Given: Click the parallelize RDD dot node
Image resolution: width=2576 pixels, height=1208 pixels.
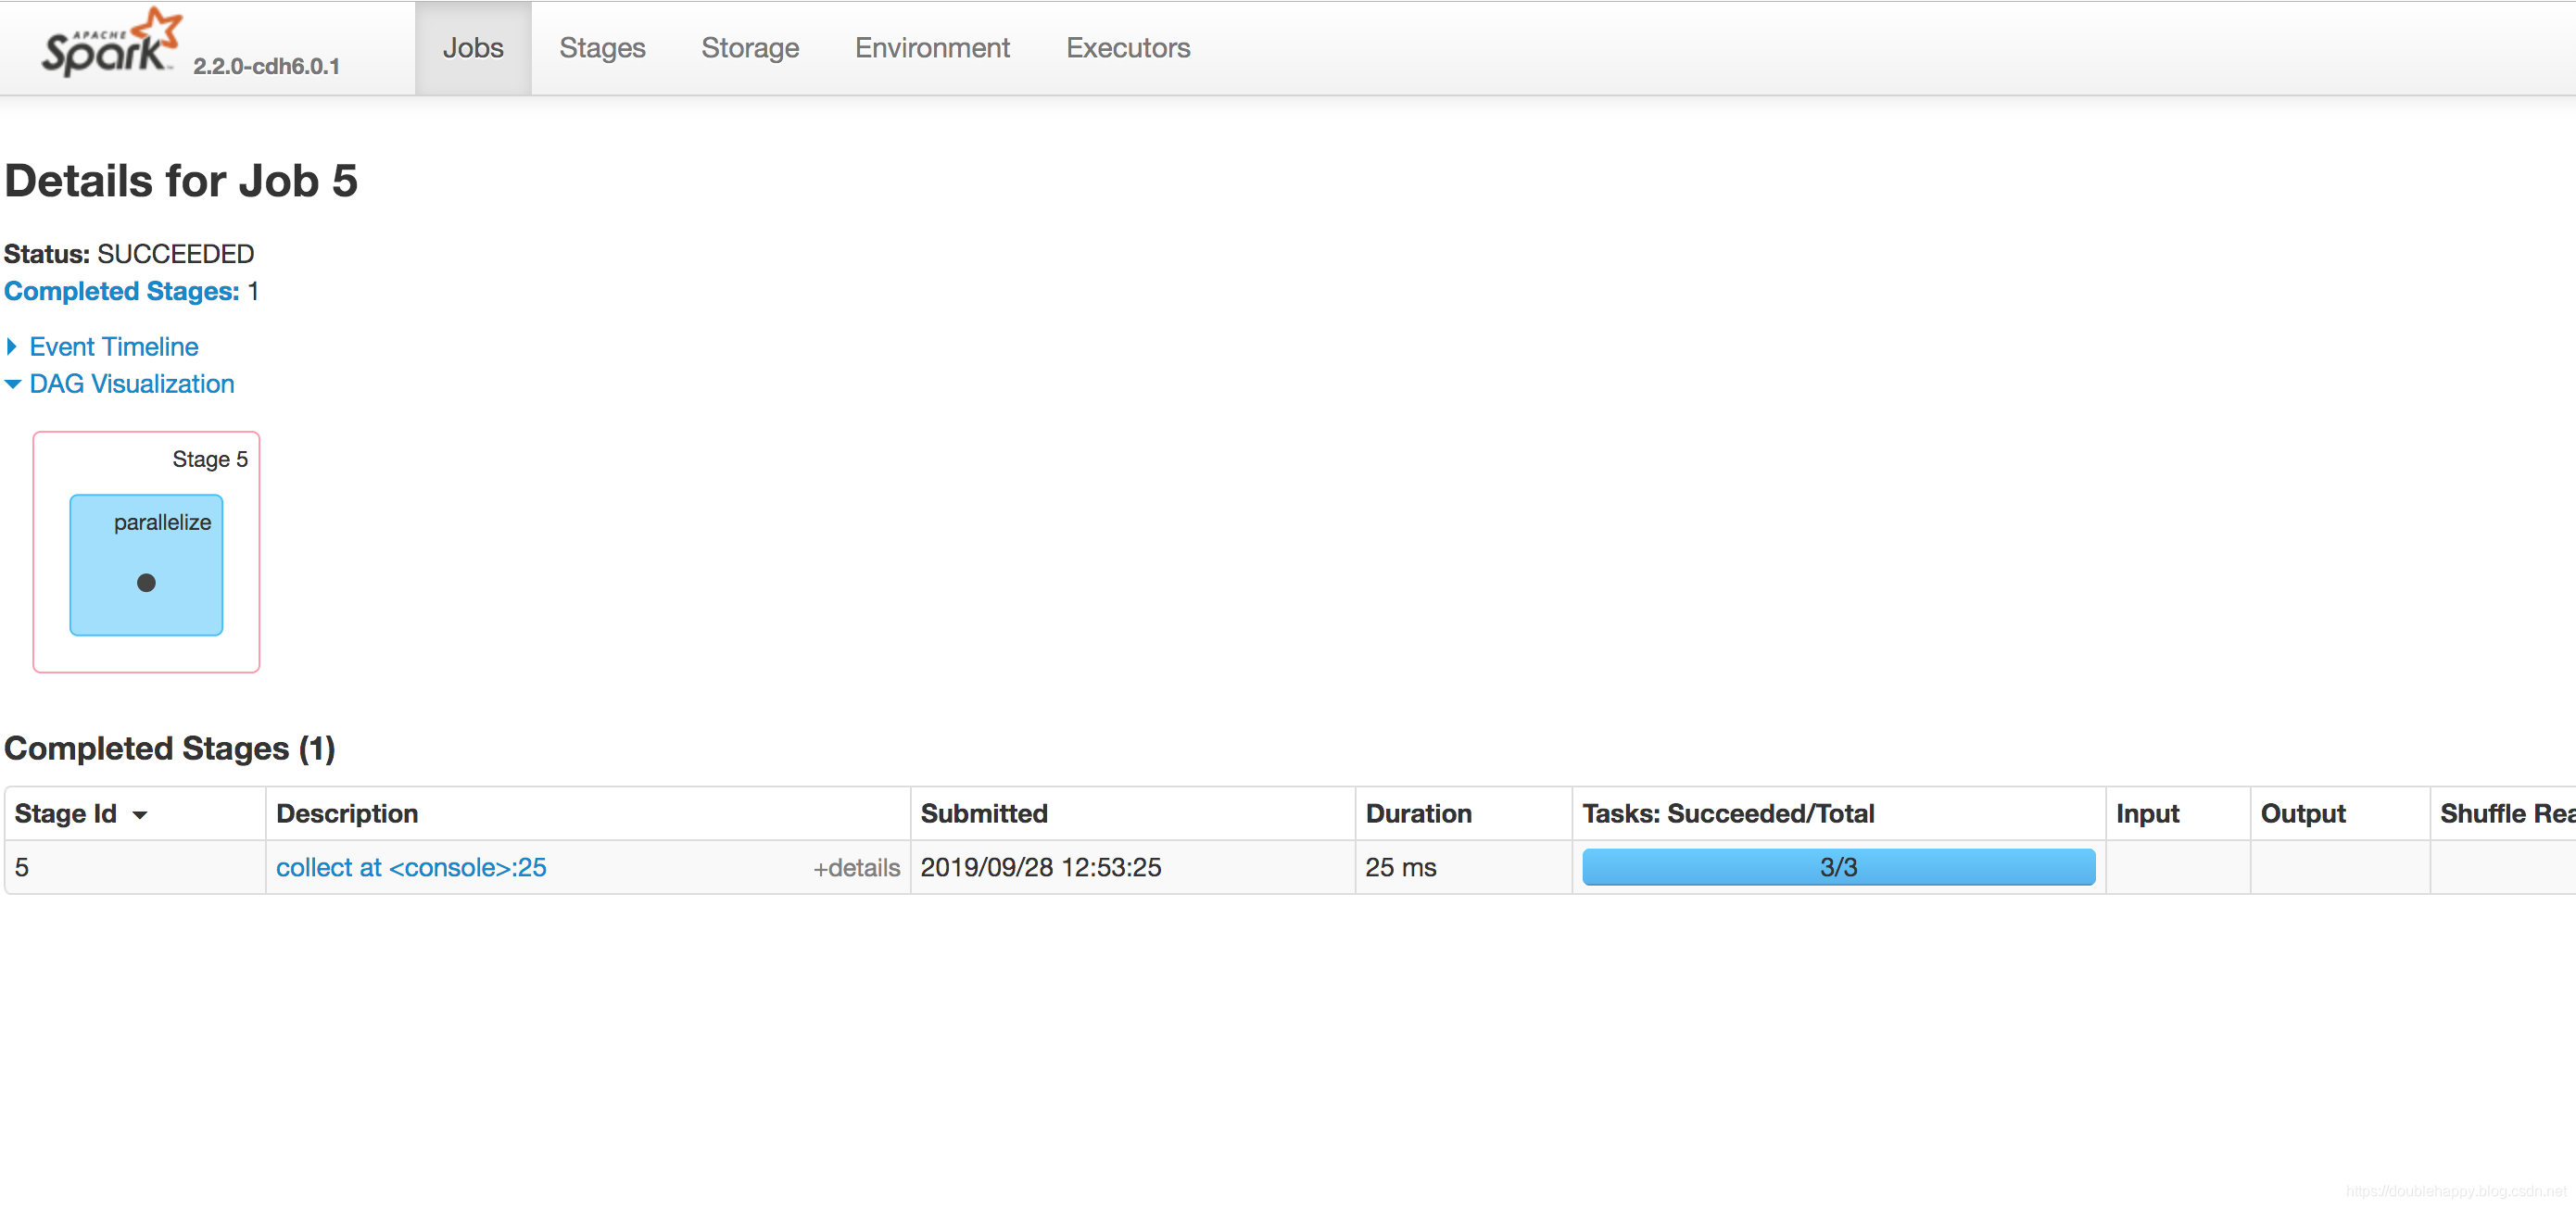Looking at the screenshot, I should (146, 583).
